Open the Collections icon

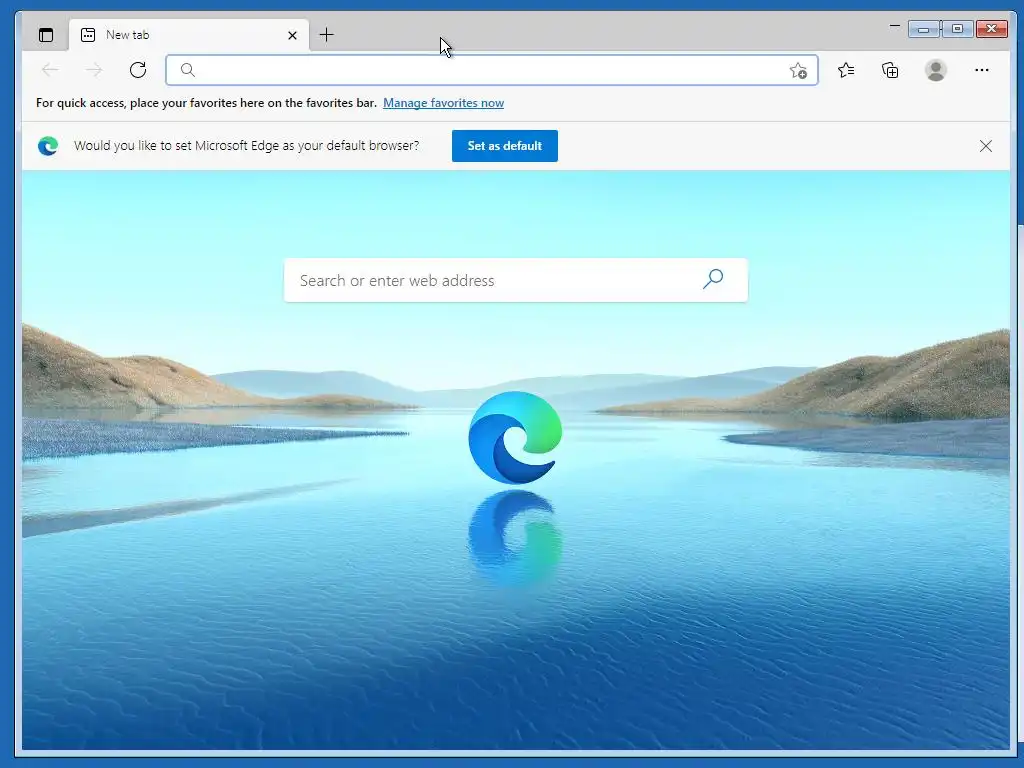pyautogui.click(x=890, y=70)
